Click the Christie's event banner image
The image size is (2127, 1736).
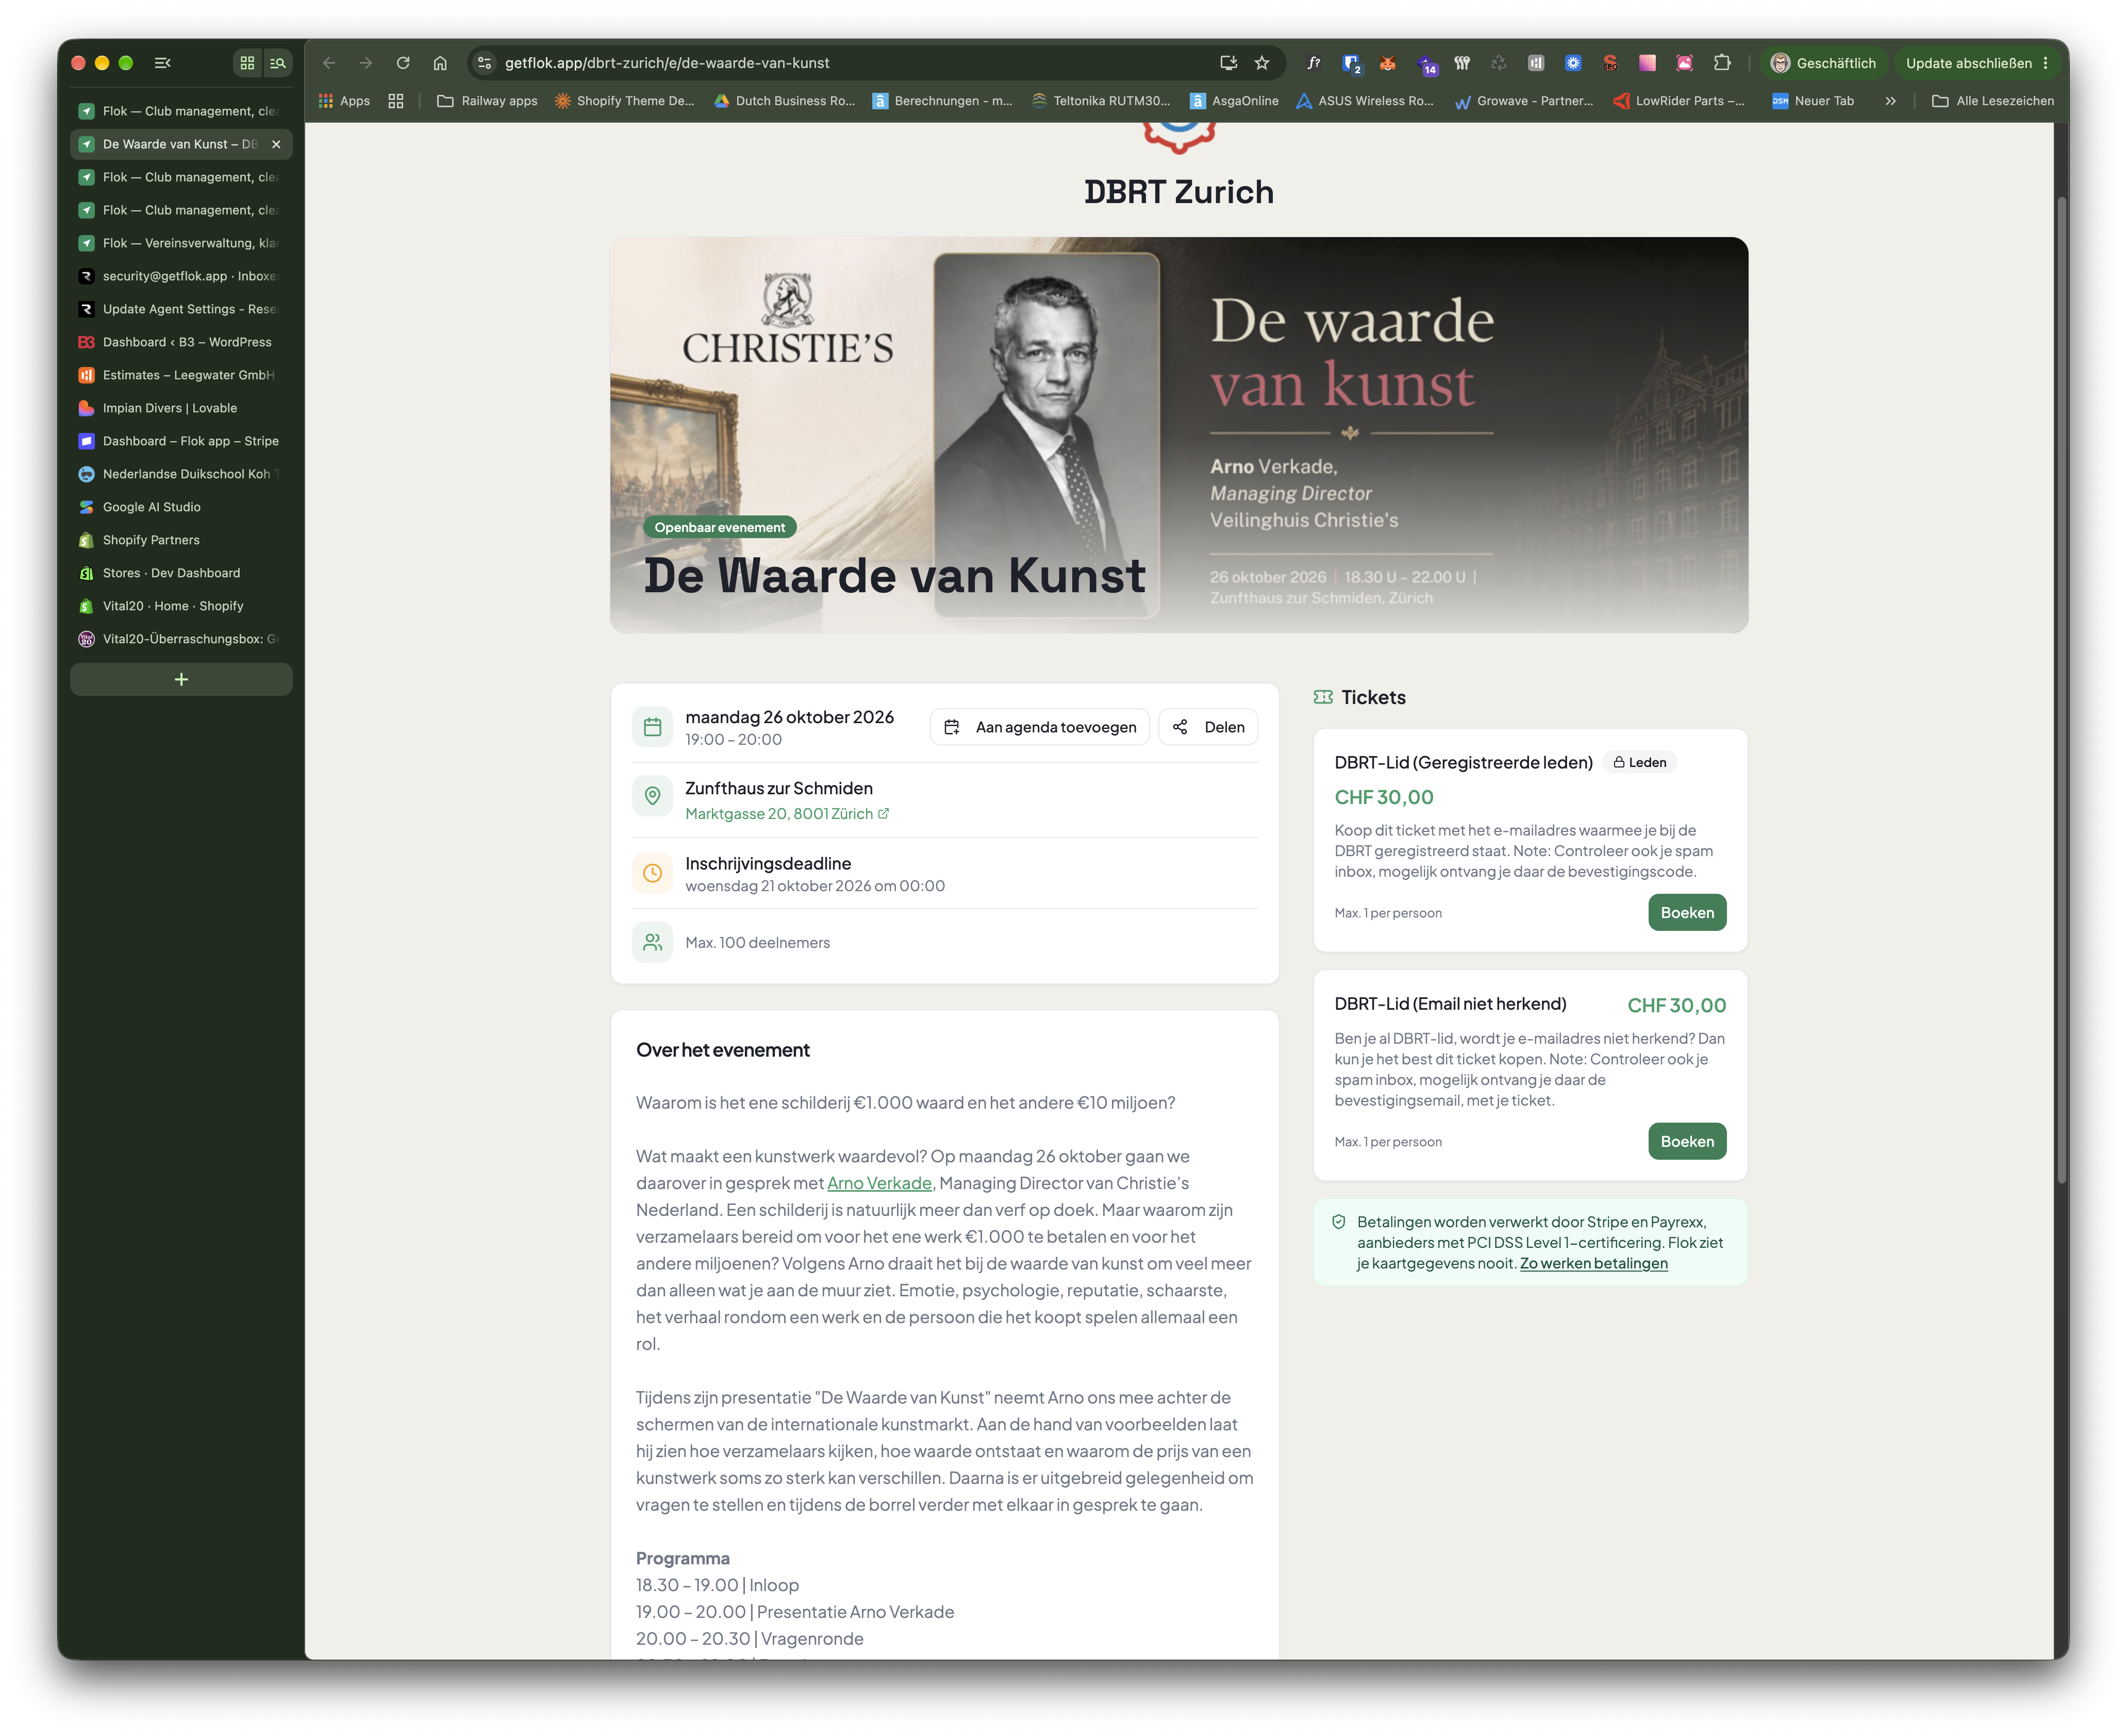(1179, 434)
